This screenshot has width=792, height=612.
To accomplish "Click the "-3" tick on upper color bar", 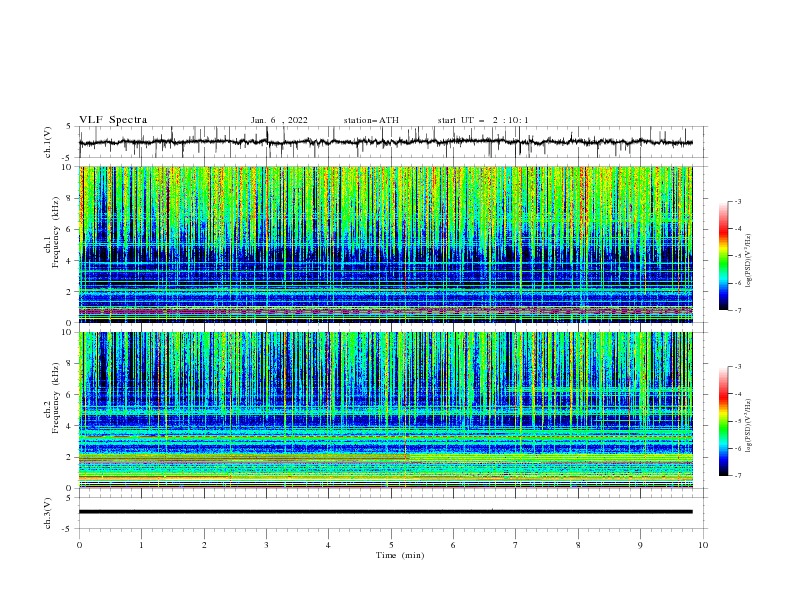I will tap(737, 201).
